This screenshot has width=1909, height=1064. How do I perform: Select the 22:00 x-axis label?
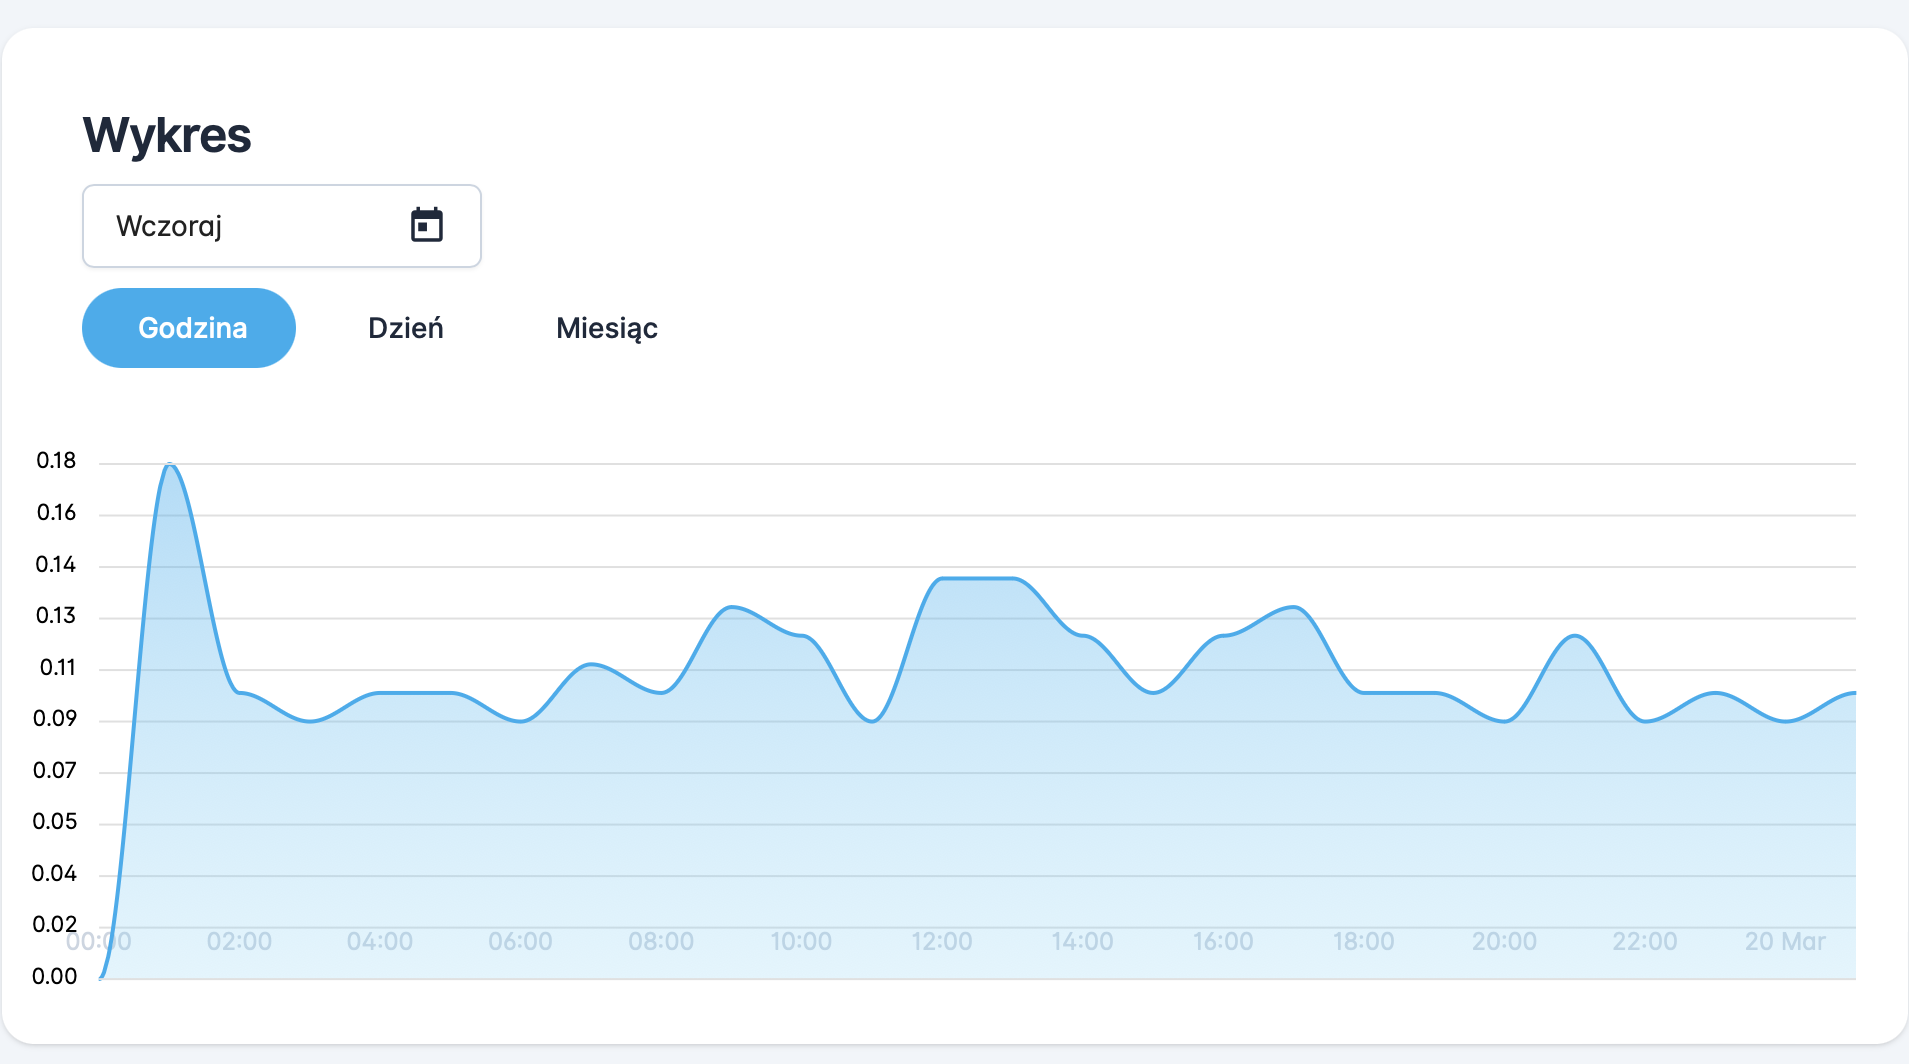click(x=1645, y=941)
